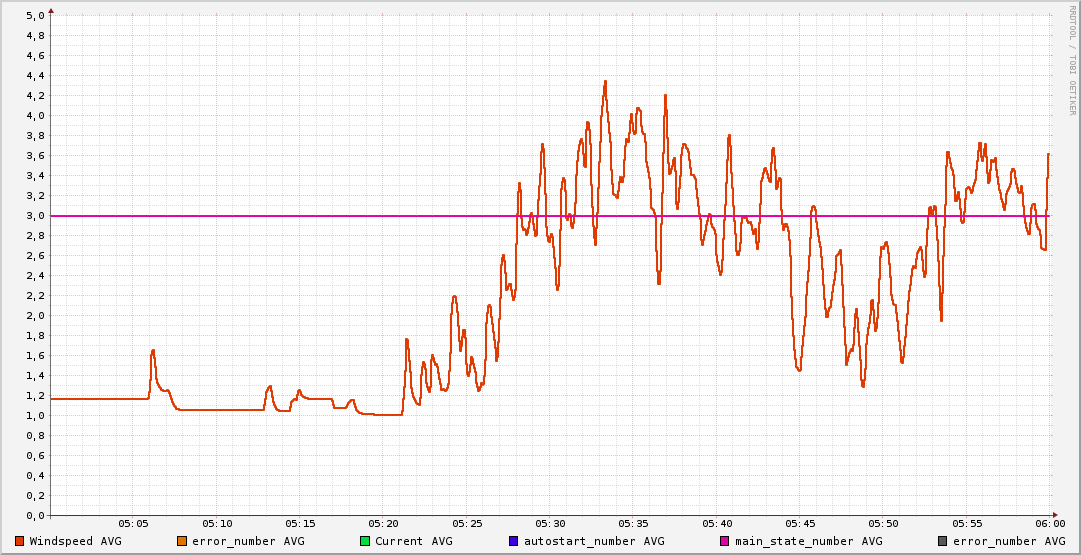Click the orange error_number legend swatch
Image resolution: width=1081 pixels, height=555 pixels.
click(182, 541)
